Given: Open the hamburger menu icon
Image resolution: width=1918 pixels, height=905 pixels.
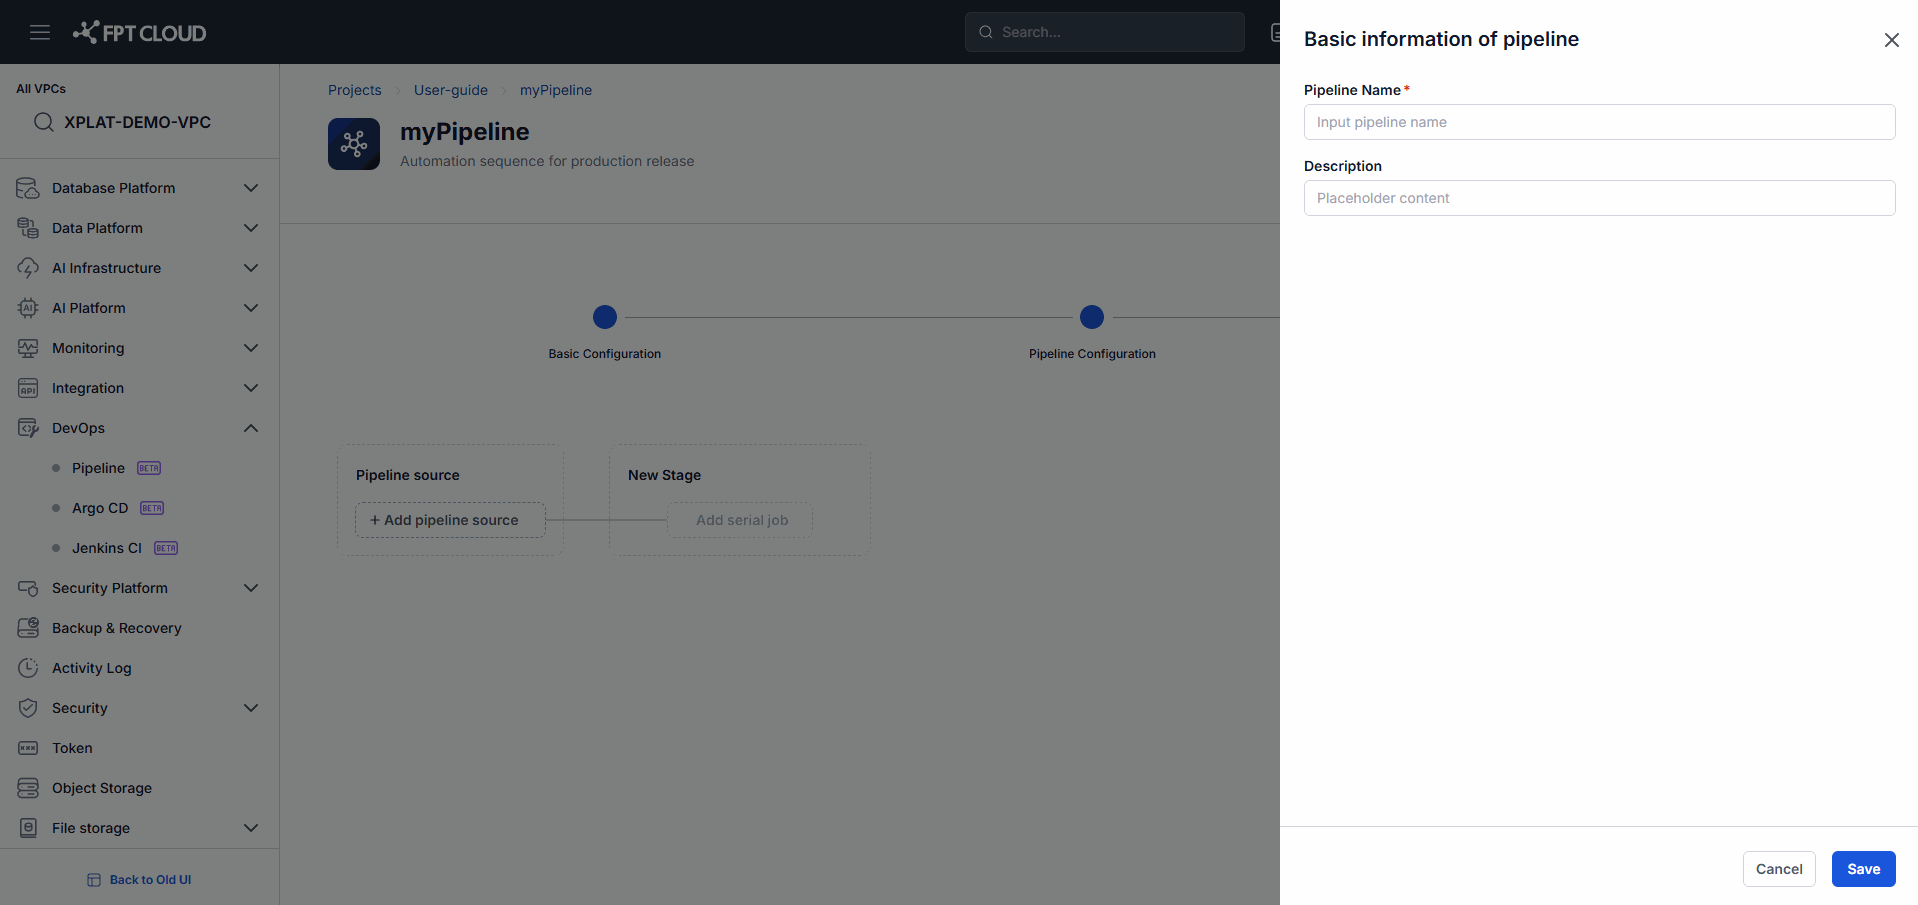Looking at the screenshot, I should [40, 32].
